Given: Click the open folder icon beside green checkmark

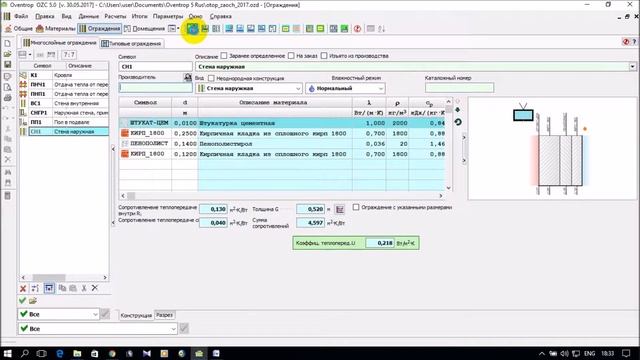Looking at the screenshot, I should [33, 301].
